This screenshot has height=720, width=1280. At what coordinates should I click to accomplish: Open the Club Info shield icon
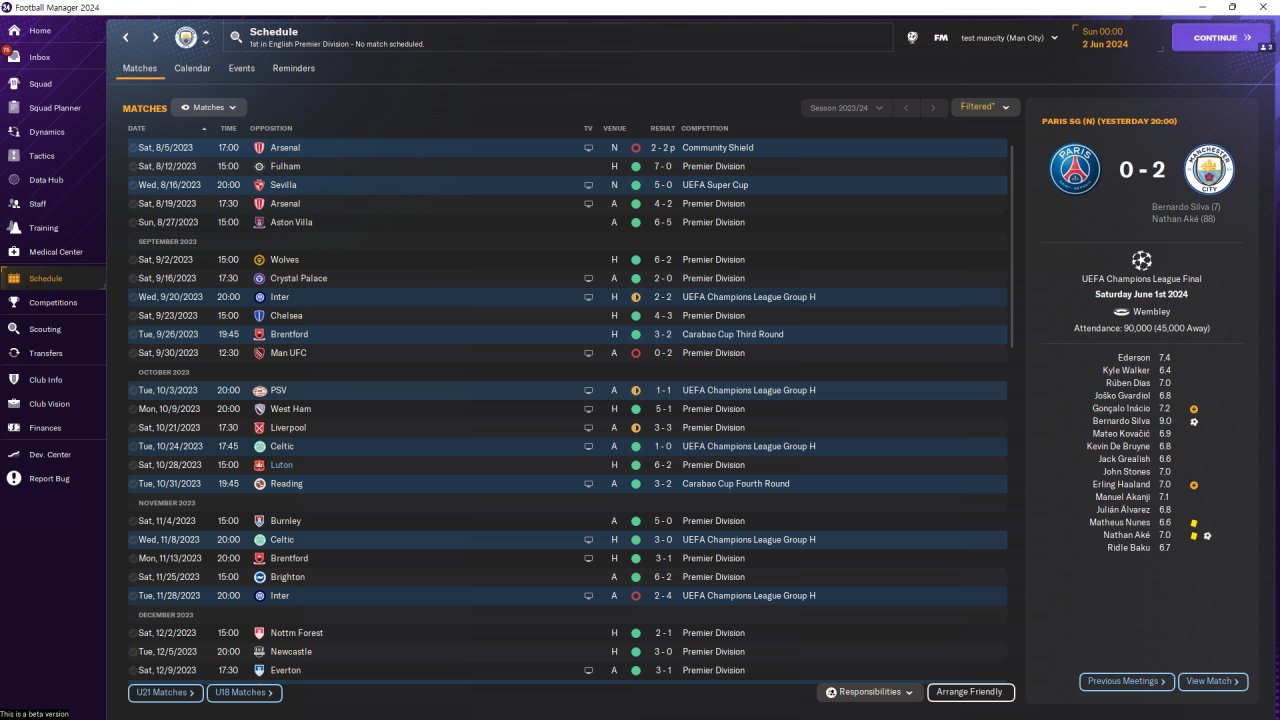(x=14, y=380)
